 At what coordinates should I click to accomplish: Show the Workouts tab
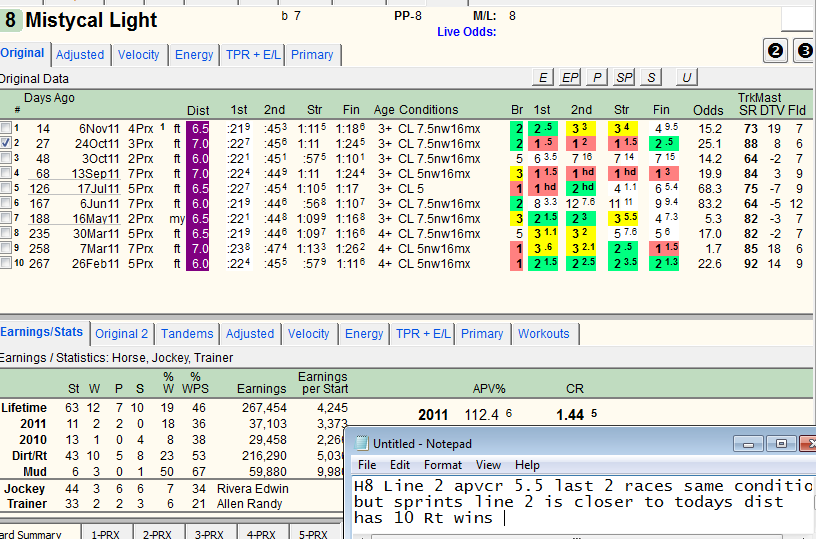coord(544,334)
